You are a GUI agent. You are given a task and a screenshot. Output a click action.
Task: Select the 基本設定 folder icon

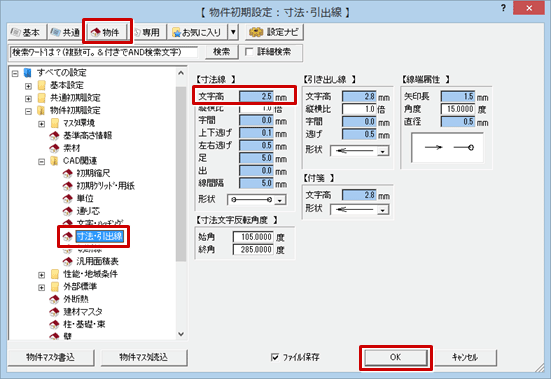pos(41,85)
